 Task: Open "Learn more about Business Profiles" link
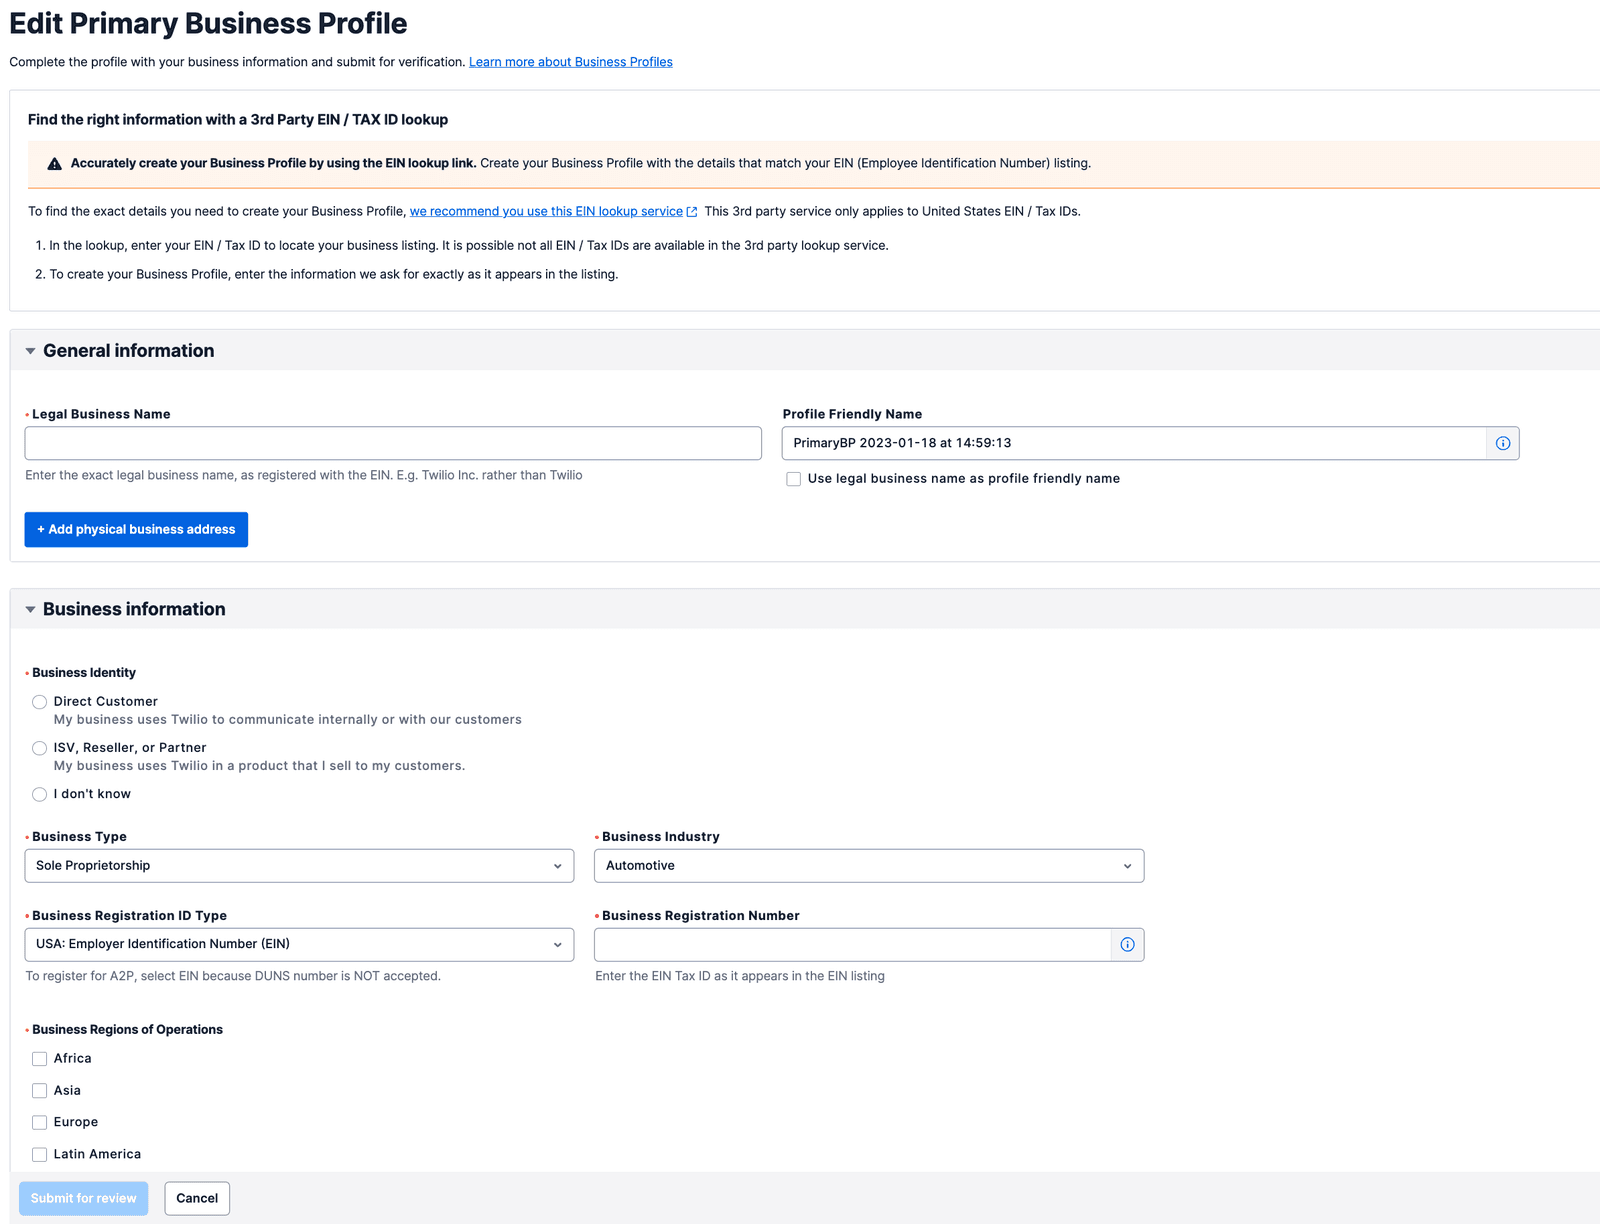pyautogui.click(x=570, y=61)
